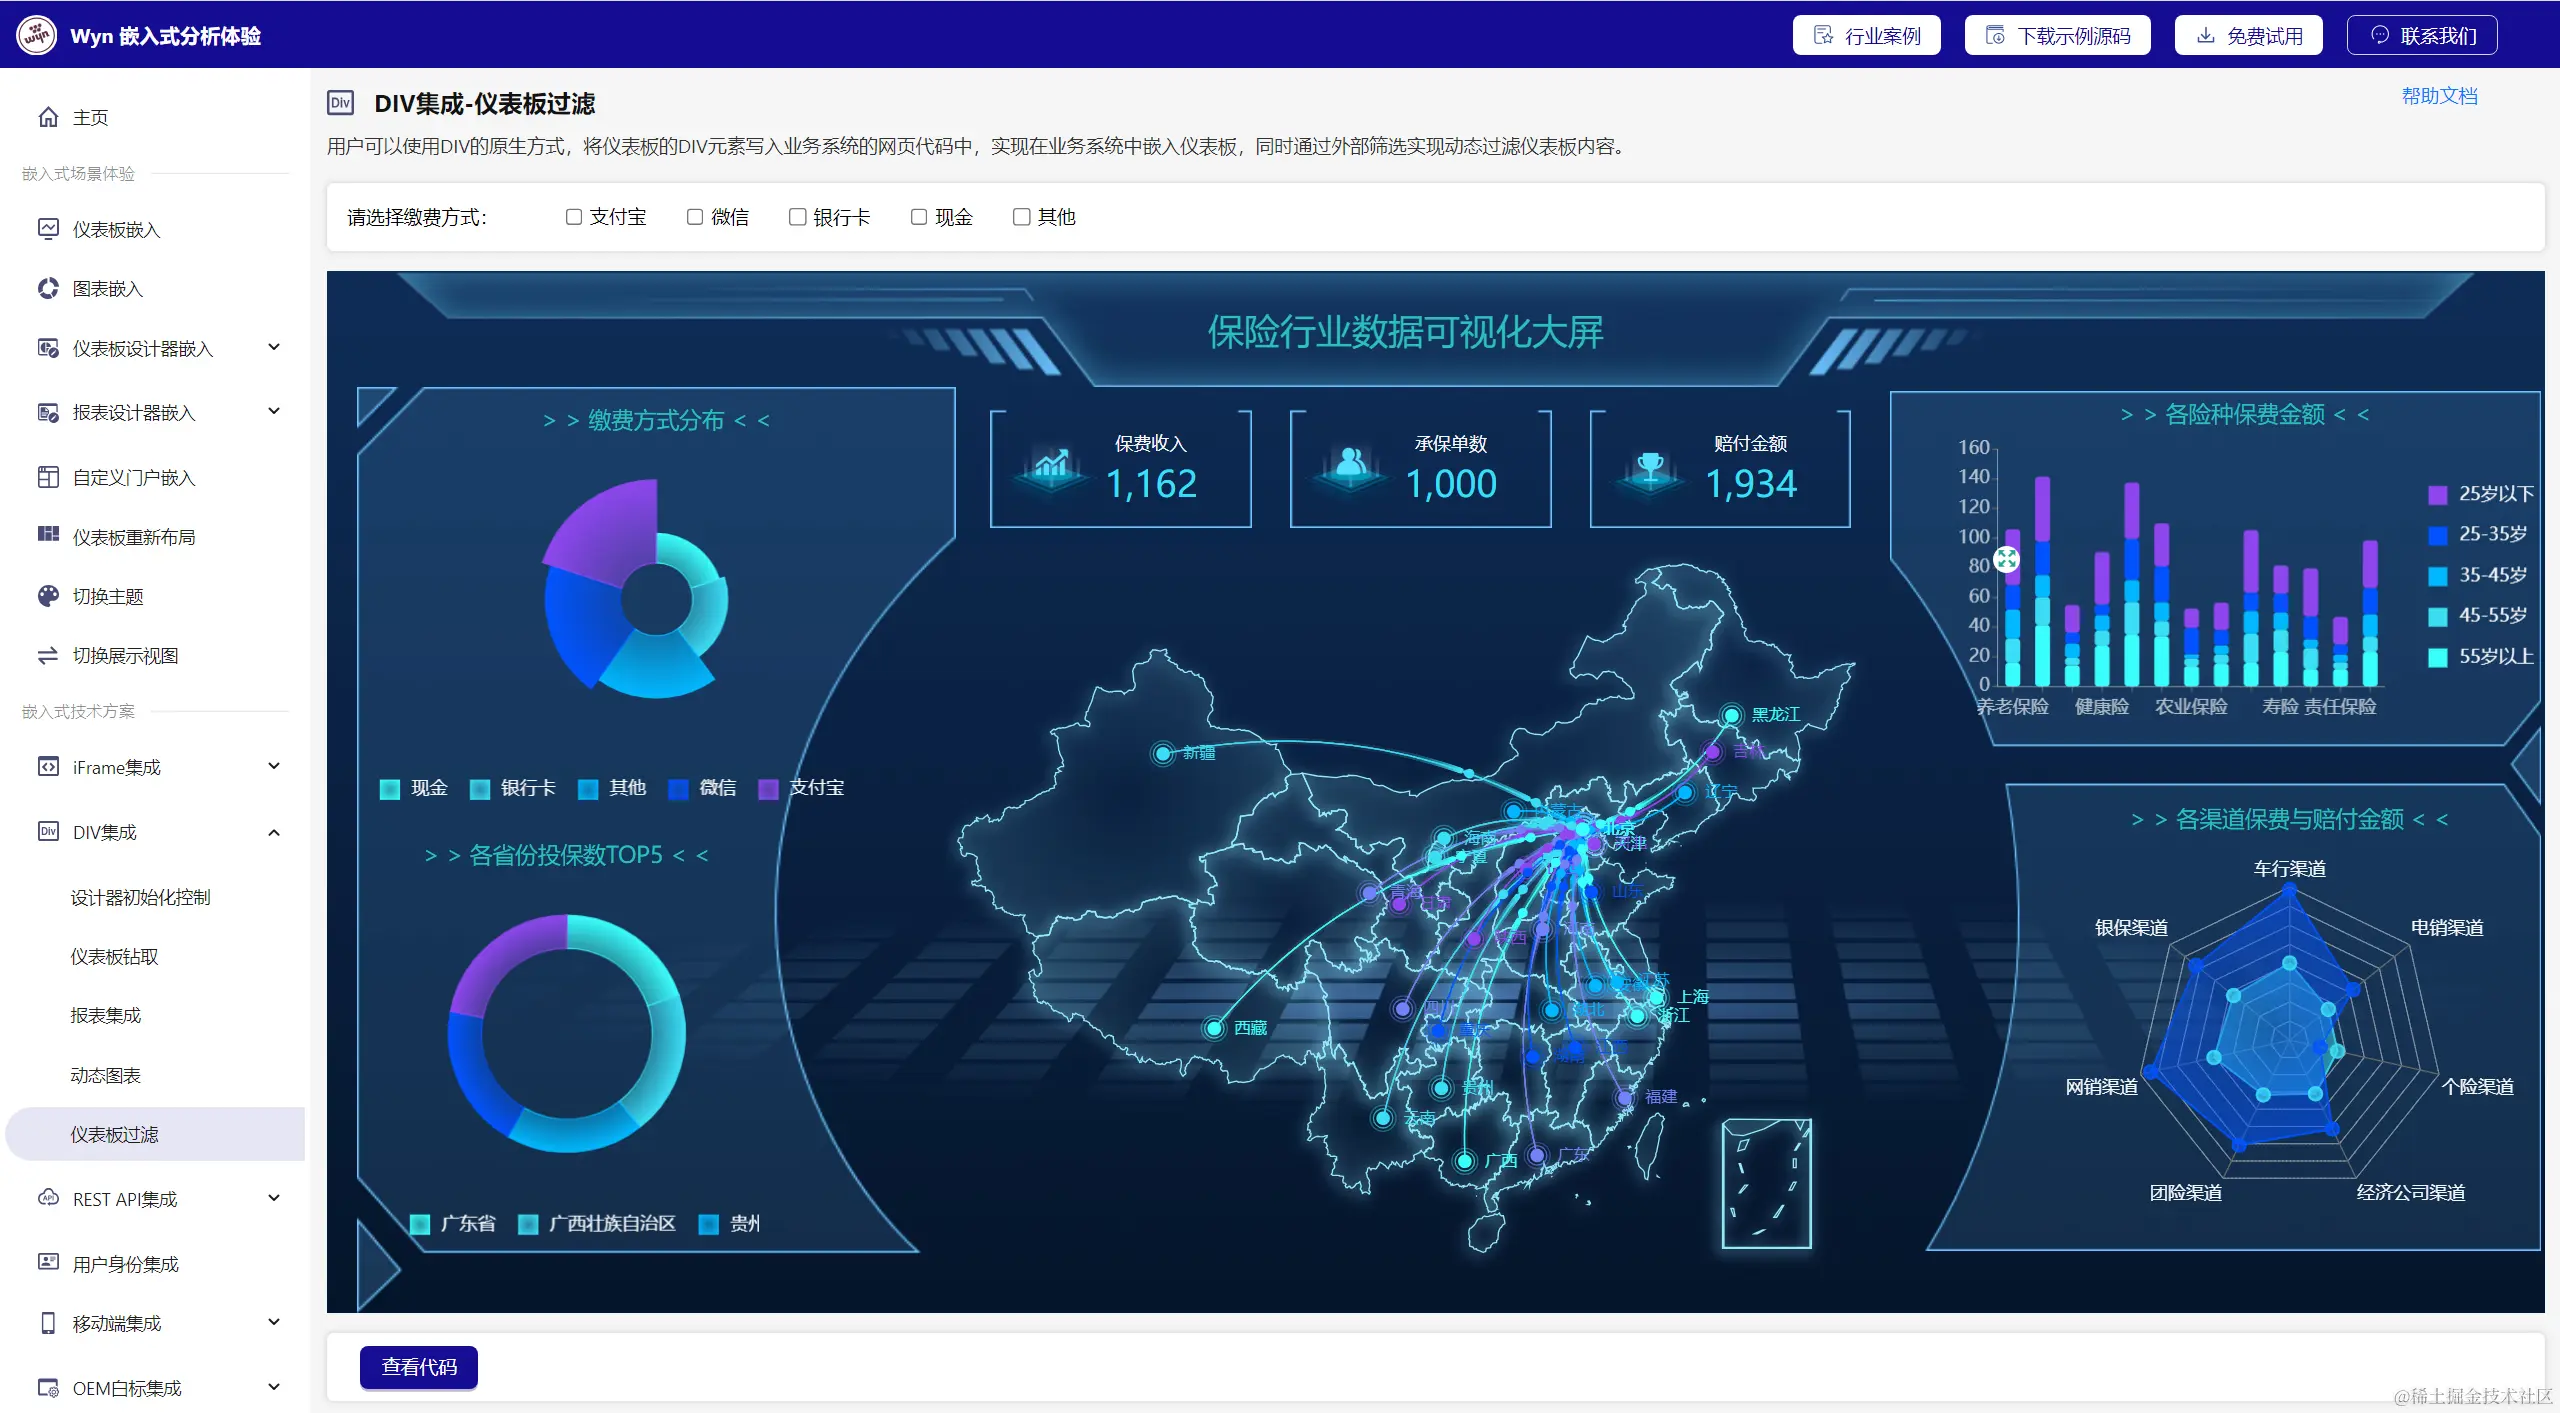2560x1413 pixels.
Task: Click the home icon beside 主页
Action: [48, 117]
